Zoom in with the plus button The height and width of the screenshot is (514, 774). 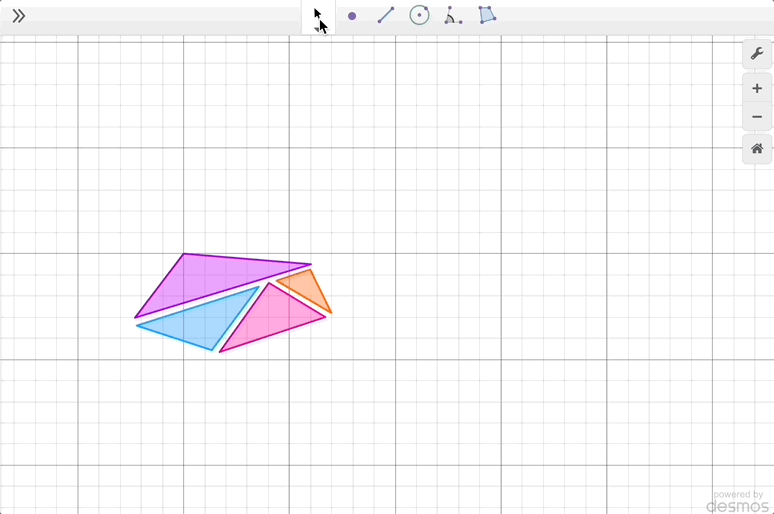757,89
